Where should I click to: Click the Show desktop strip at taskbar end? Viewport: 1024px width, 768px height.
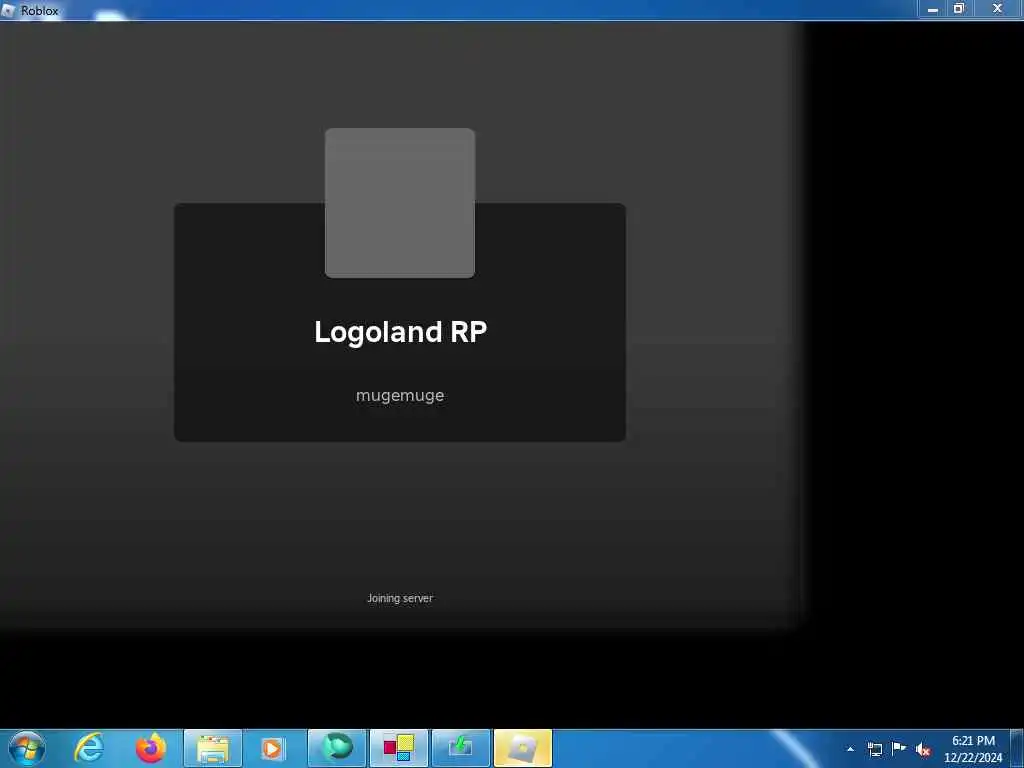pos(1017,748)
